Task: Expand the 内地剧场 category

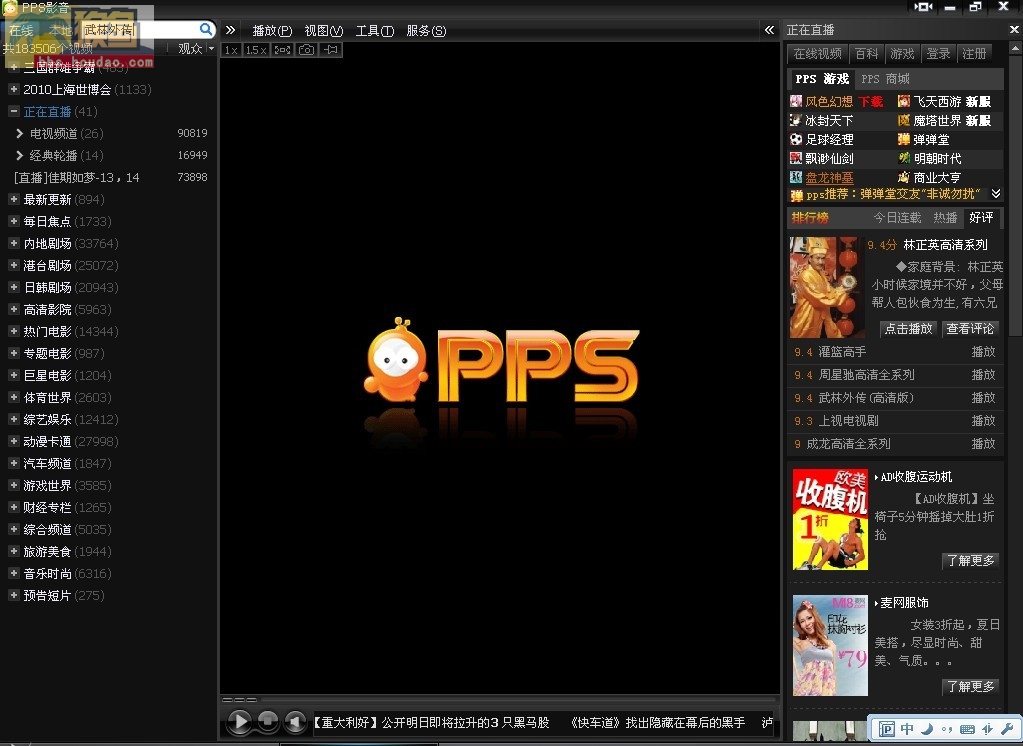Action: 13,243
